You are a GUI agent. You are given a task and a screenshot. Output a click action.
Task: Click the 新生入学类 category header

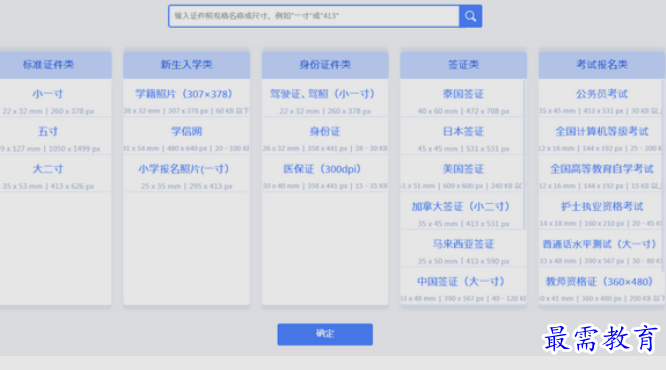coord(186,65)
